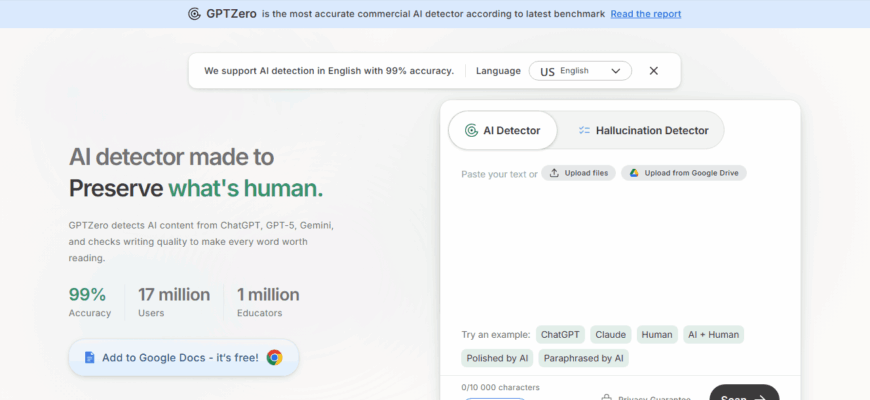Screen dimensions: 870x400
Task: Switch to the AI Detector tab
Action: point(503,130)
